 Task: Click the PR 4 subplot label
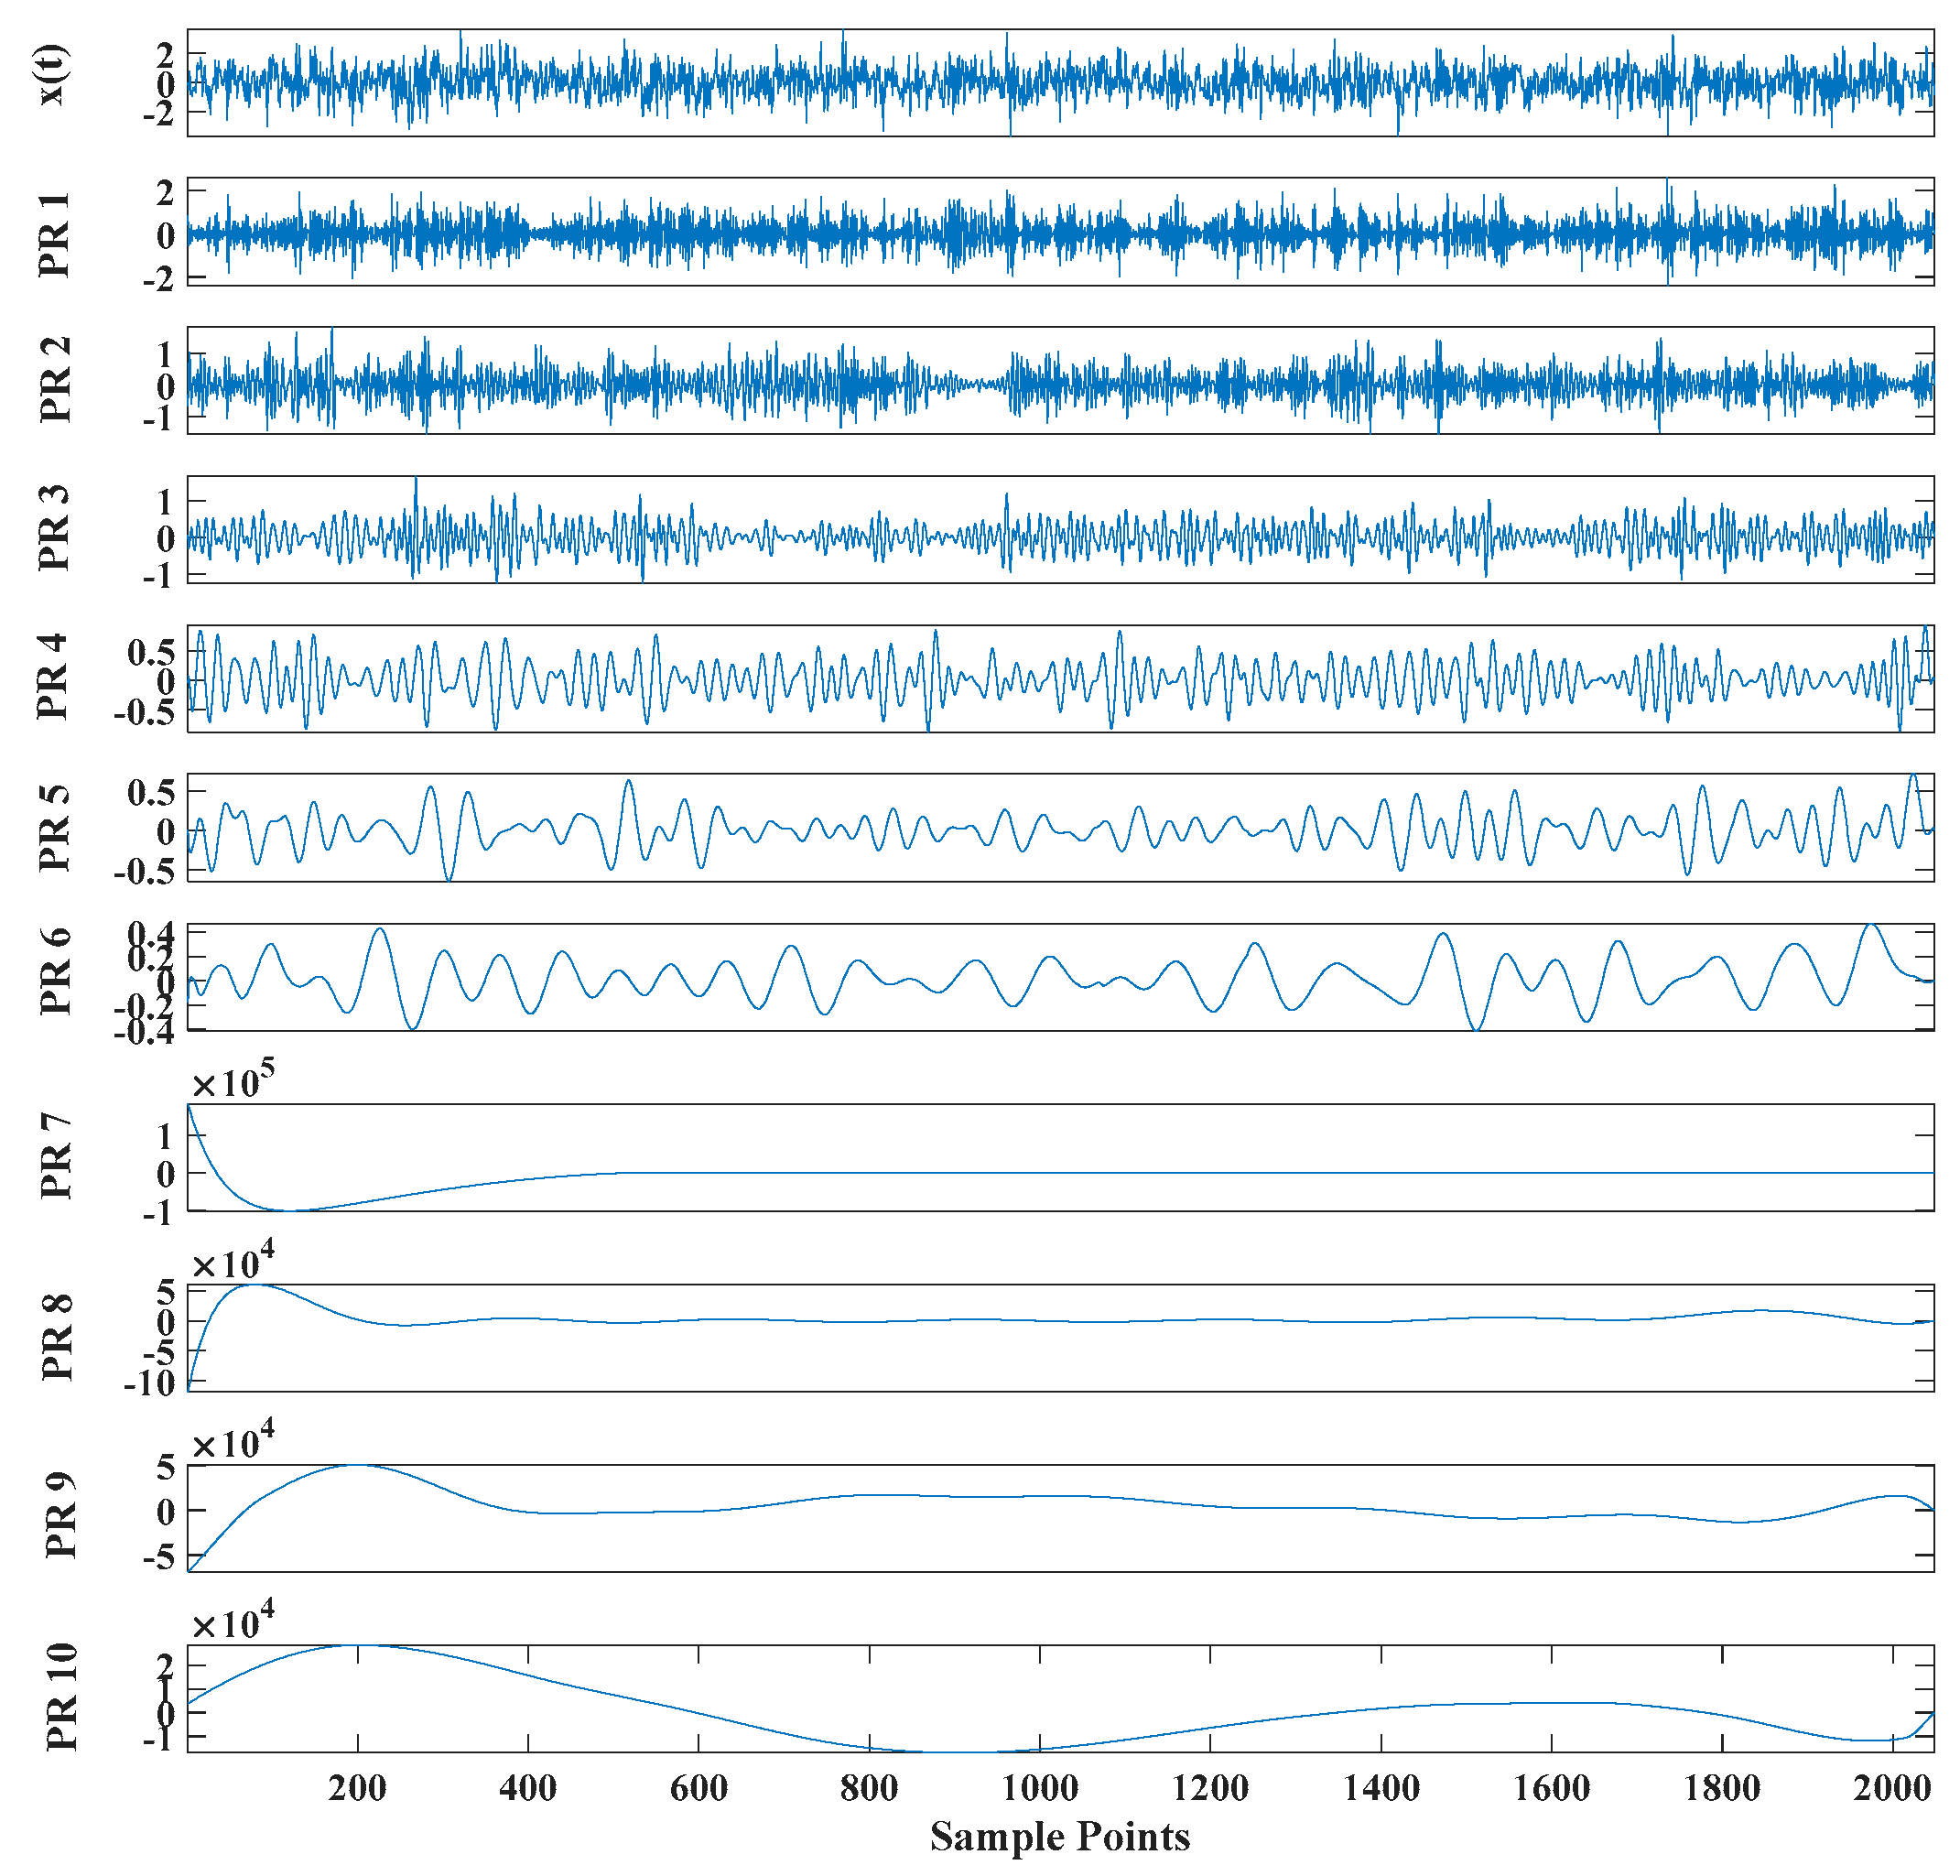pyautogui.click(x=52, y=676)
